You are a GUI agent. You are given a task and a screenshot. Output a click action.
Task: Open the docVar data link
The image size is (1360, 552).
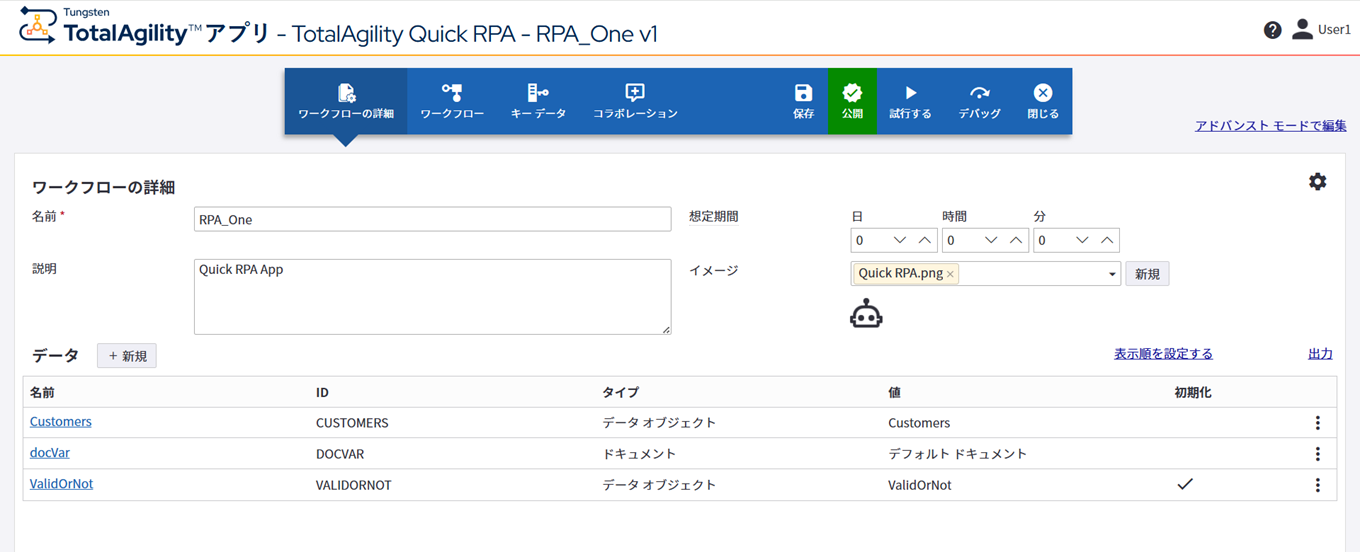(x=50, y=453)
